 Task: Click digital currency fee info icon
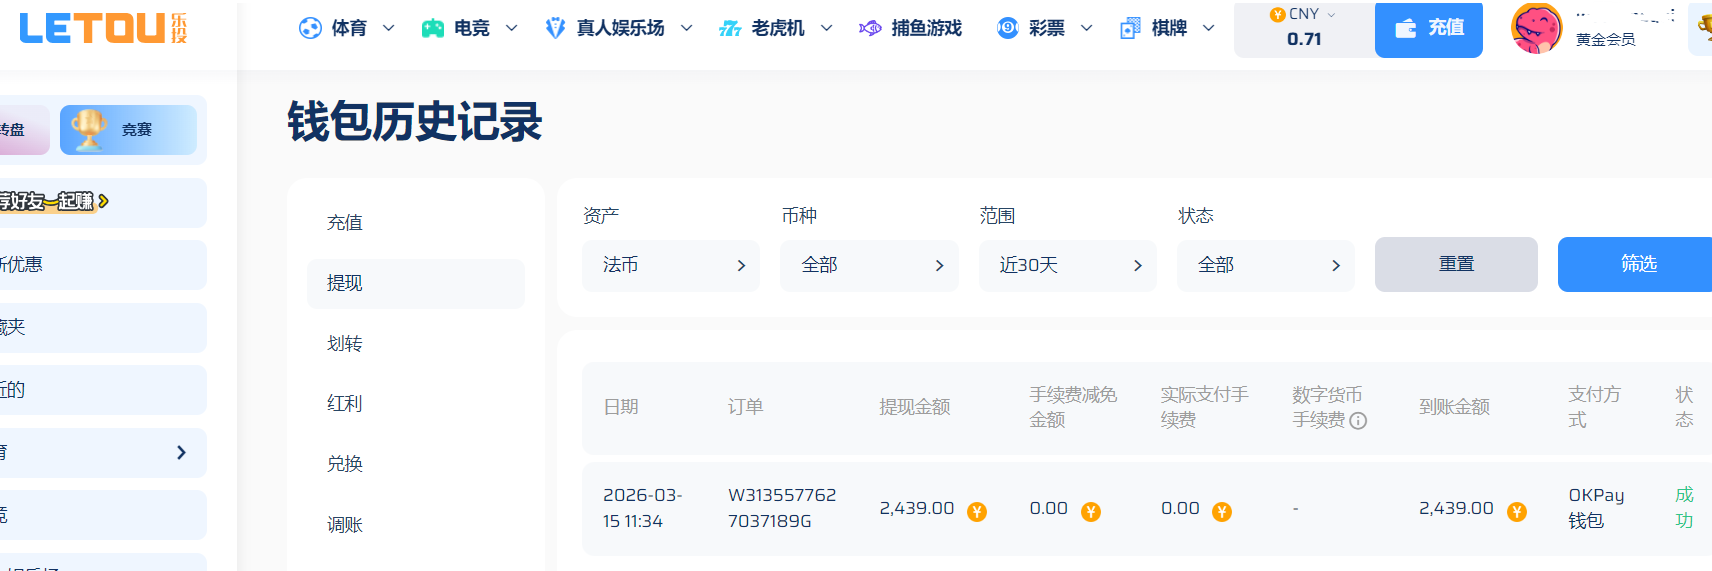point(1358,421)
